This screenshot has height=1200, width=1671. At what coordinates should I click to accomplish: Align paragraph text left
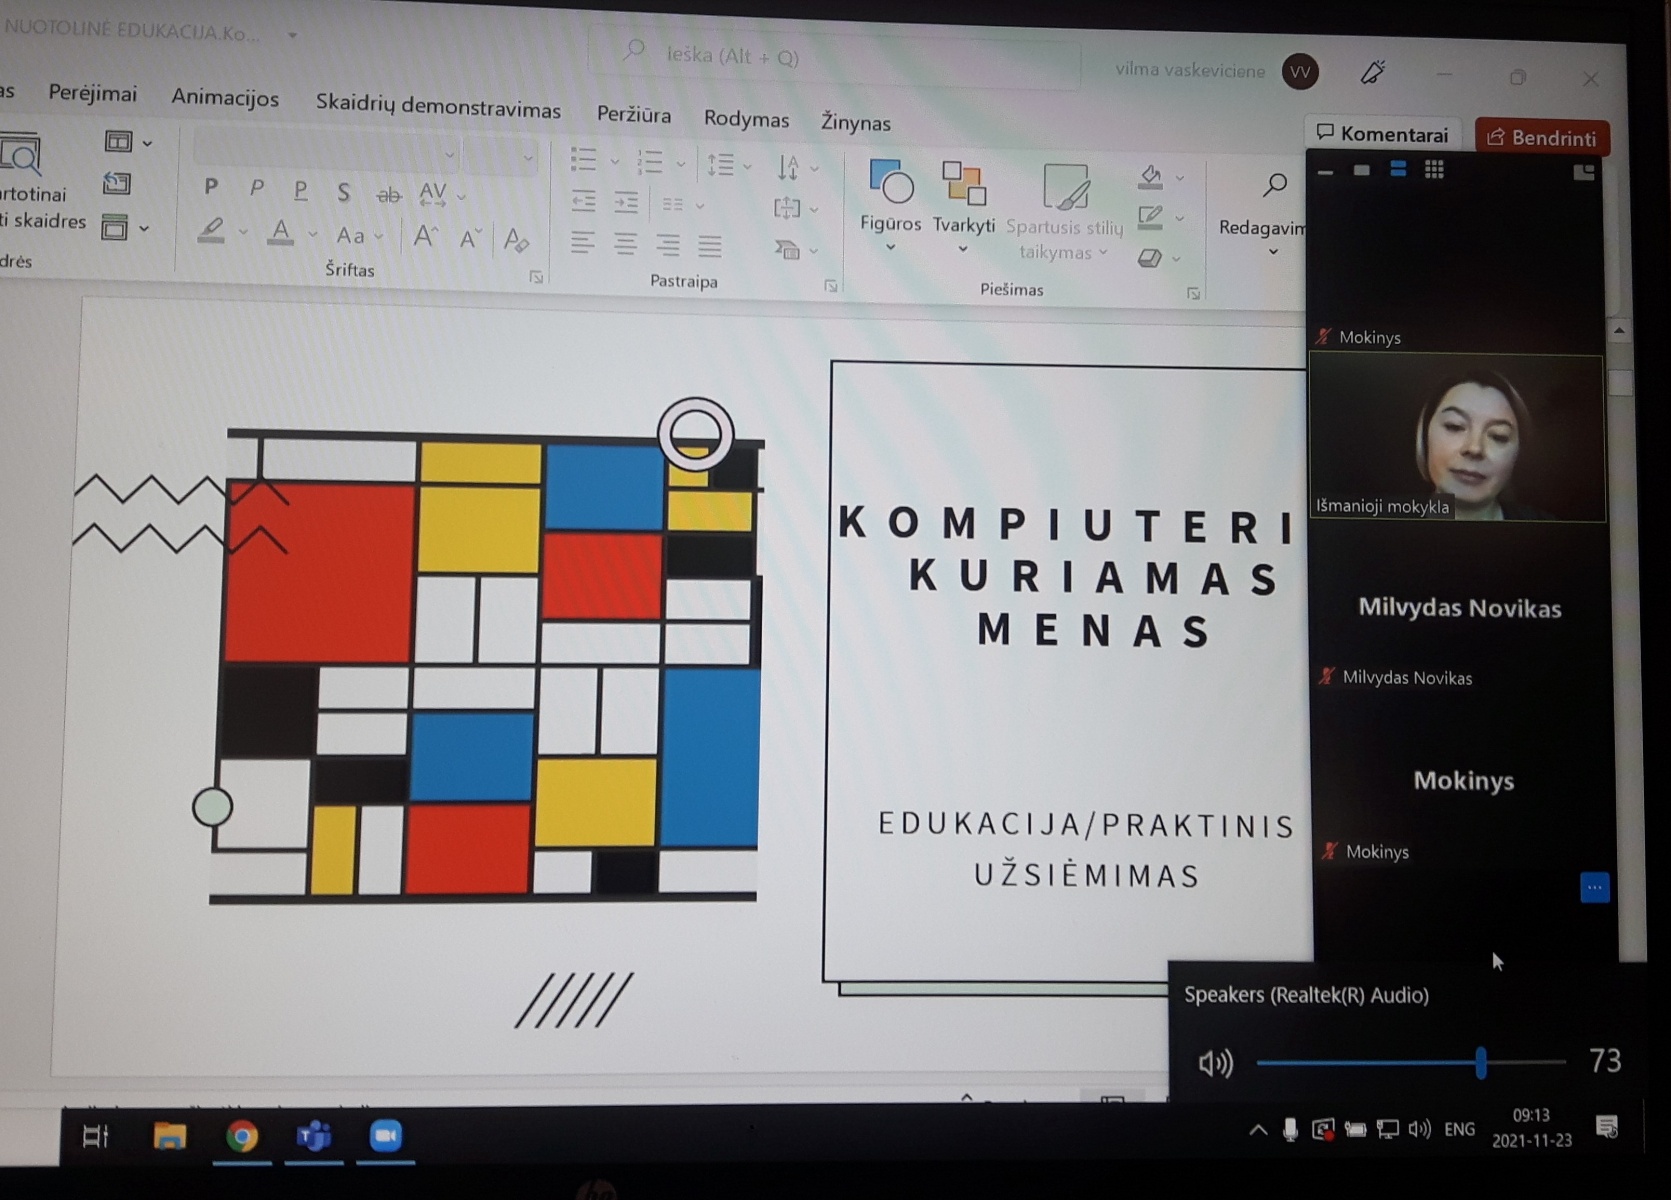[x=582, y=242]
